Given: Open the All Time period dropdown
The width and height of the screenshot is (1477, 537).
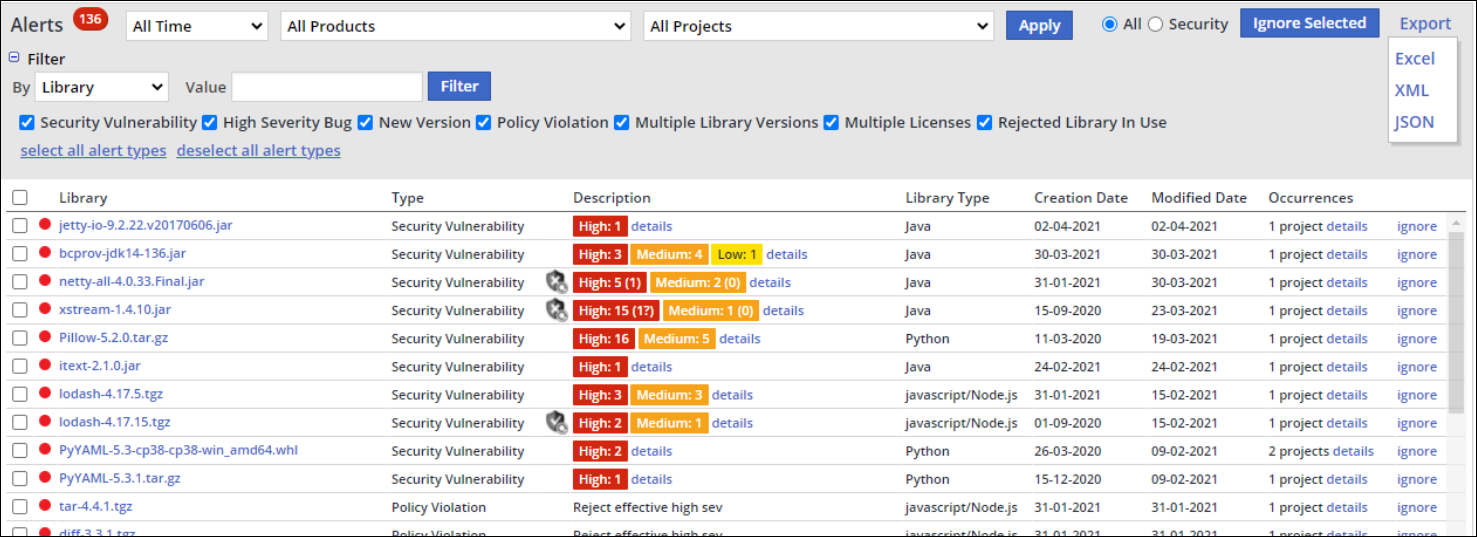Looking at the screenshot, I should click(x=197, y=26).
